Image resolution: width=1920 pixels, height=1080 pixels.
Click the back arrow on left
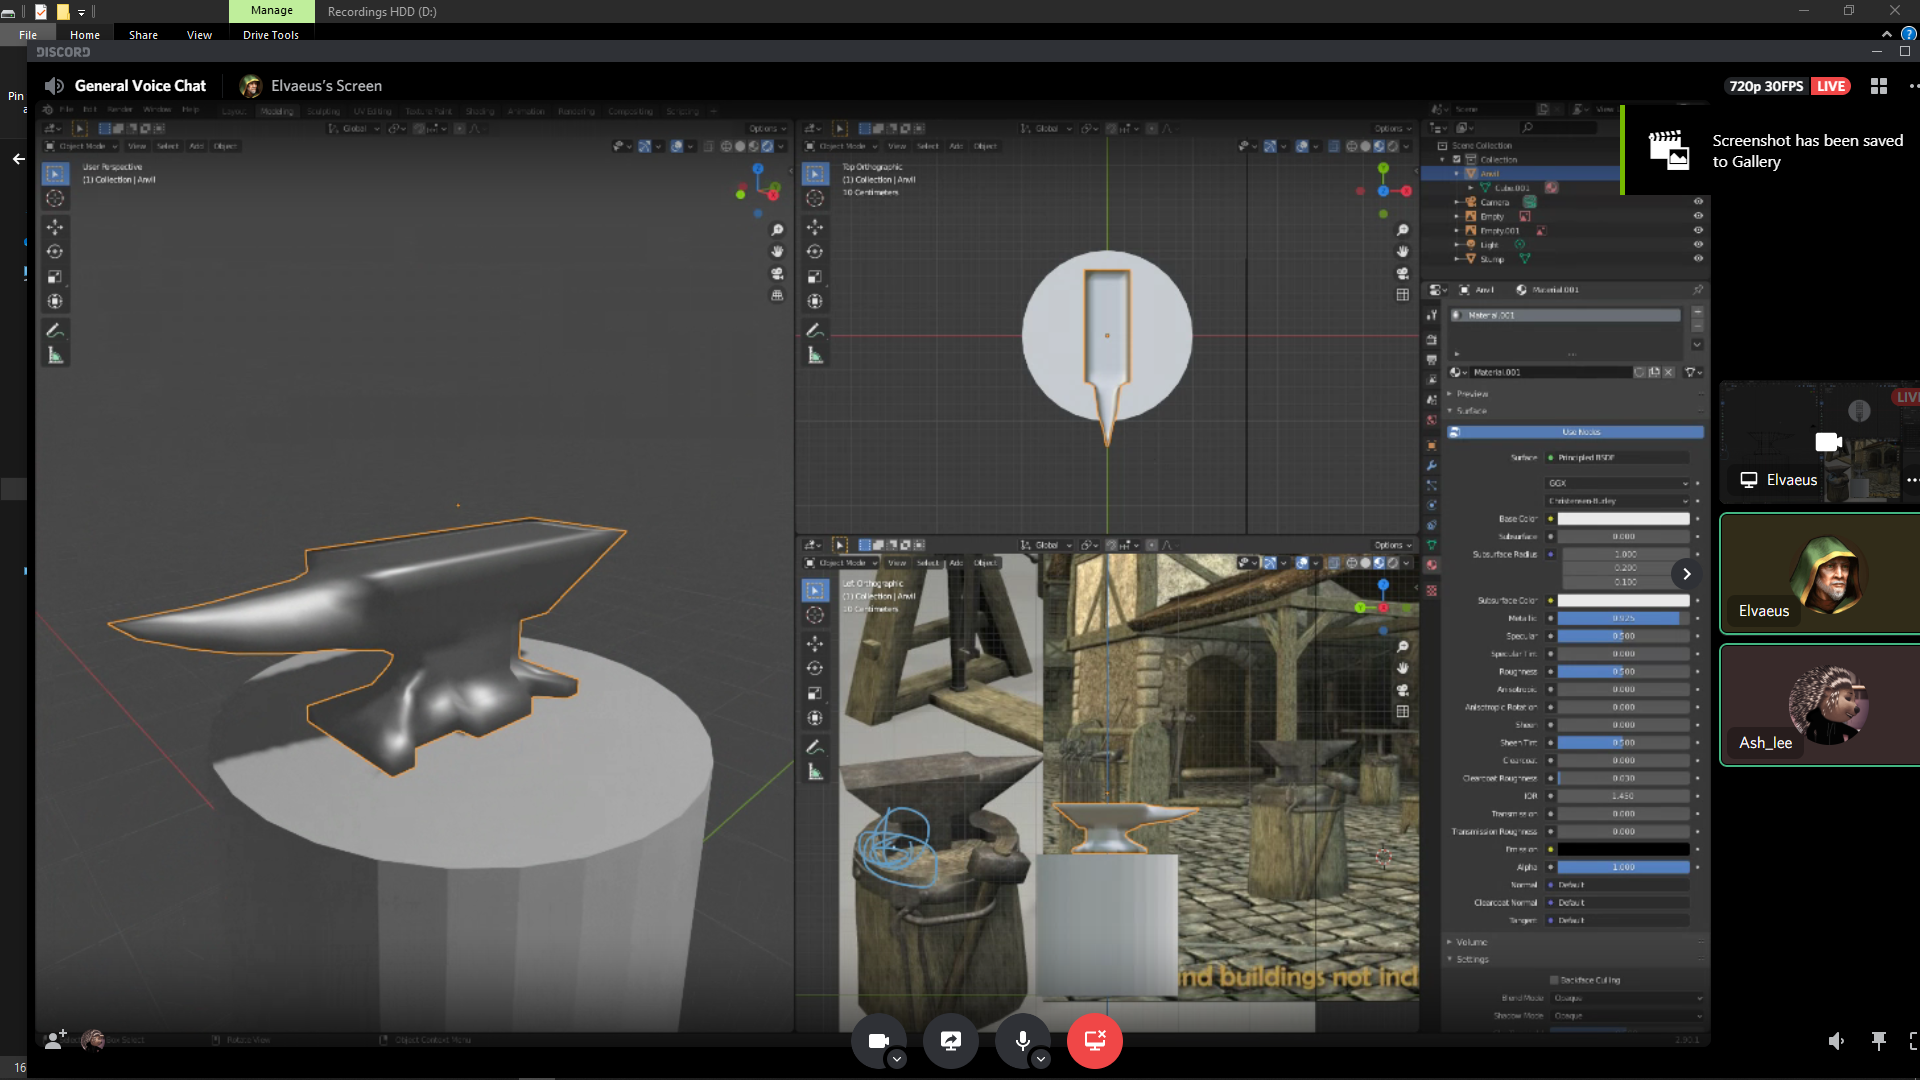tap(18, 159)
